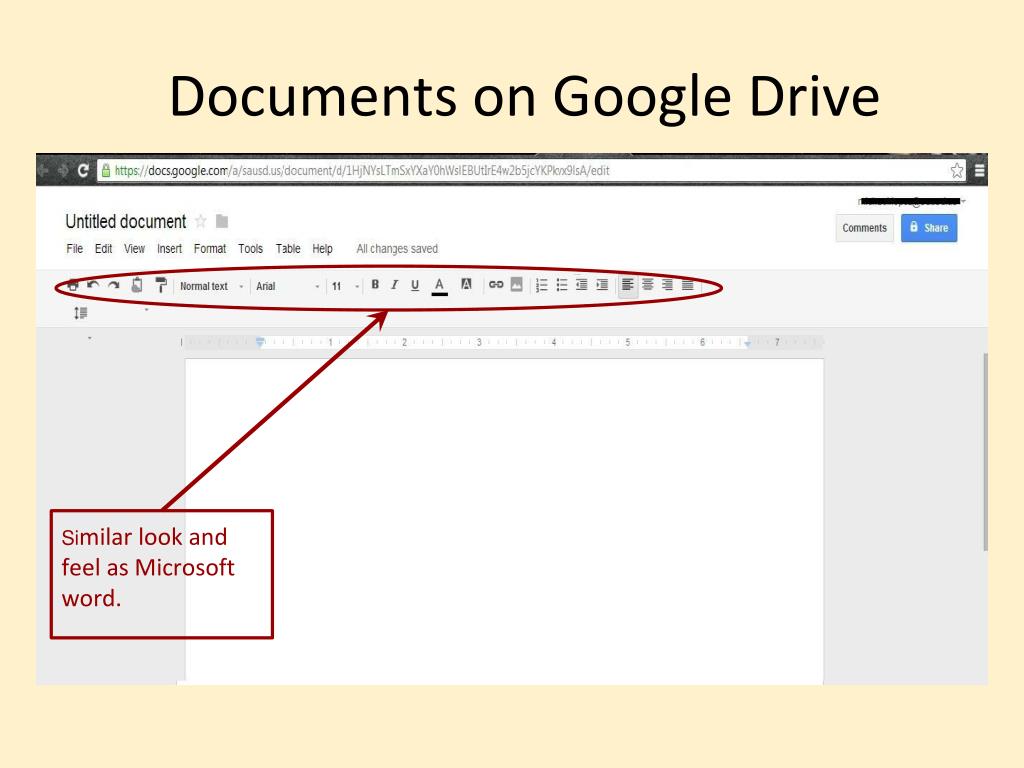Align text to the right
Image resolution: width=1024 pixels, height=768 pixels.
click(x=667, y=285)
